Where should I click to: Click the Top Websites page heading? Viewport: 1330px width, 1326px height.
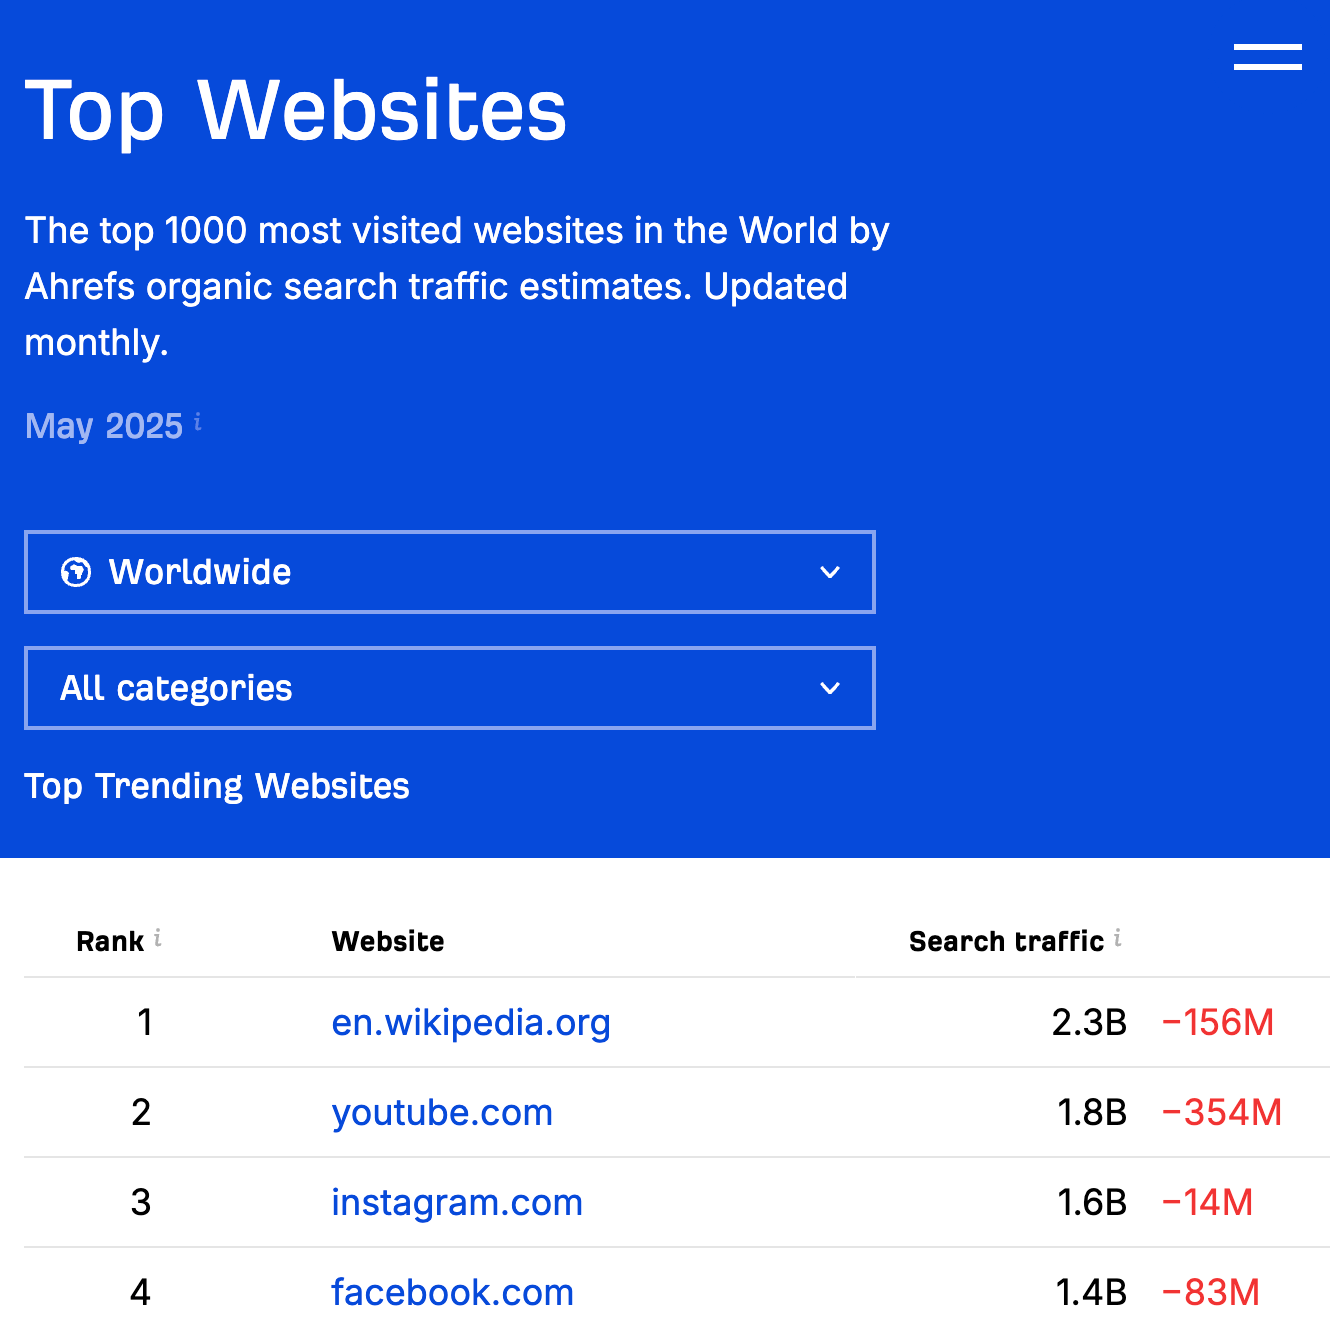point(295,110)
